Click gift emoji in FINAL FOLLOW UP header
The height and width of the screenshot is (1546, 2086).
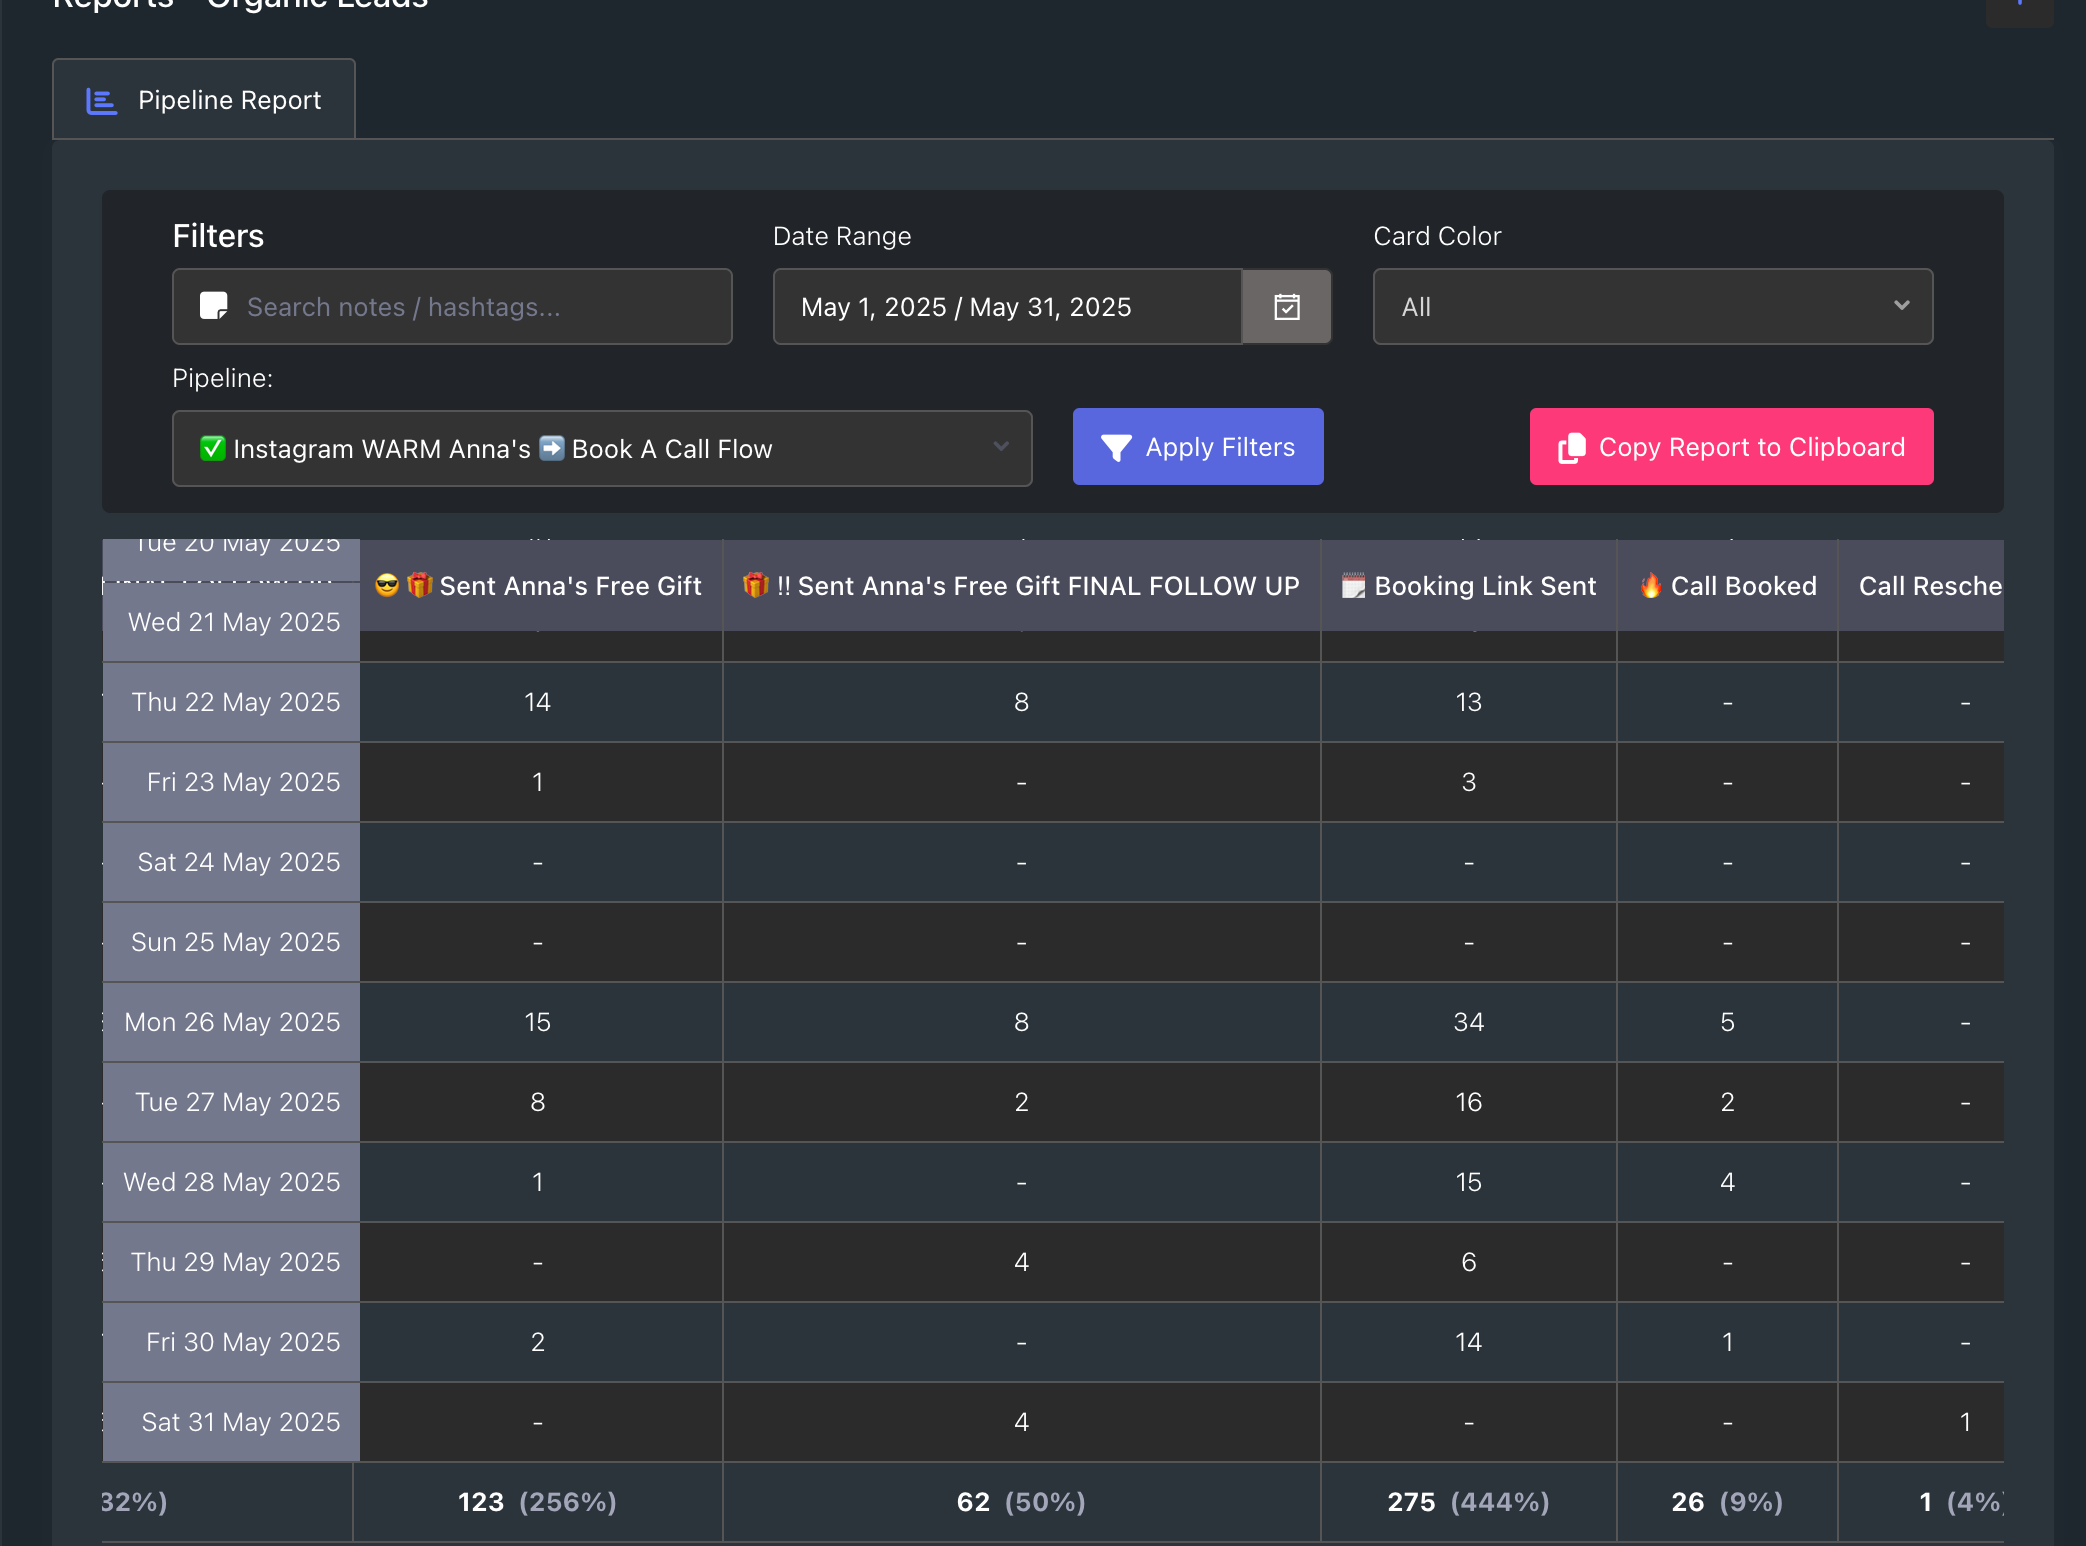coord(756,585)
